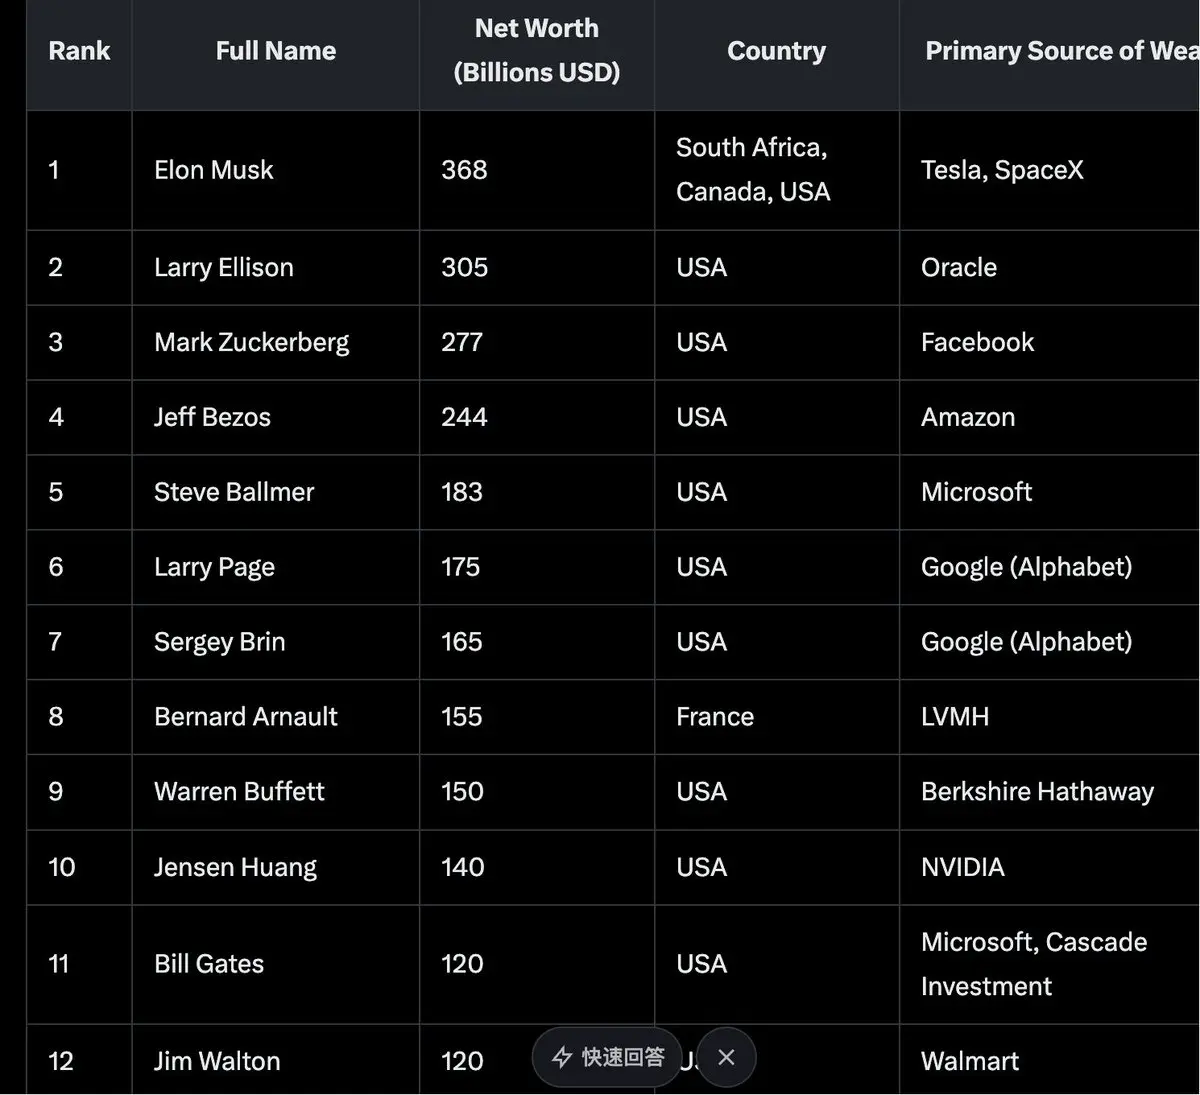The width and height of the screenshot is (1200, 1095).
Task: Select net worth value 175
Action: pyautogui.click(x=461, y=567)
